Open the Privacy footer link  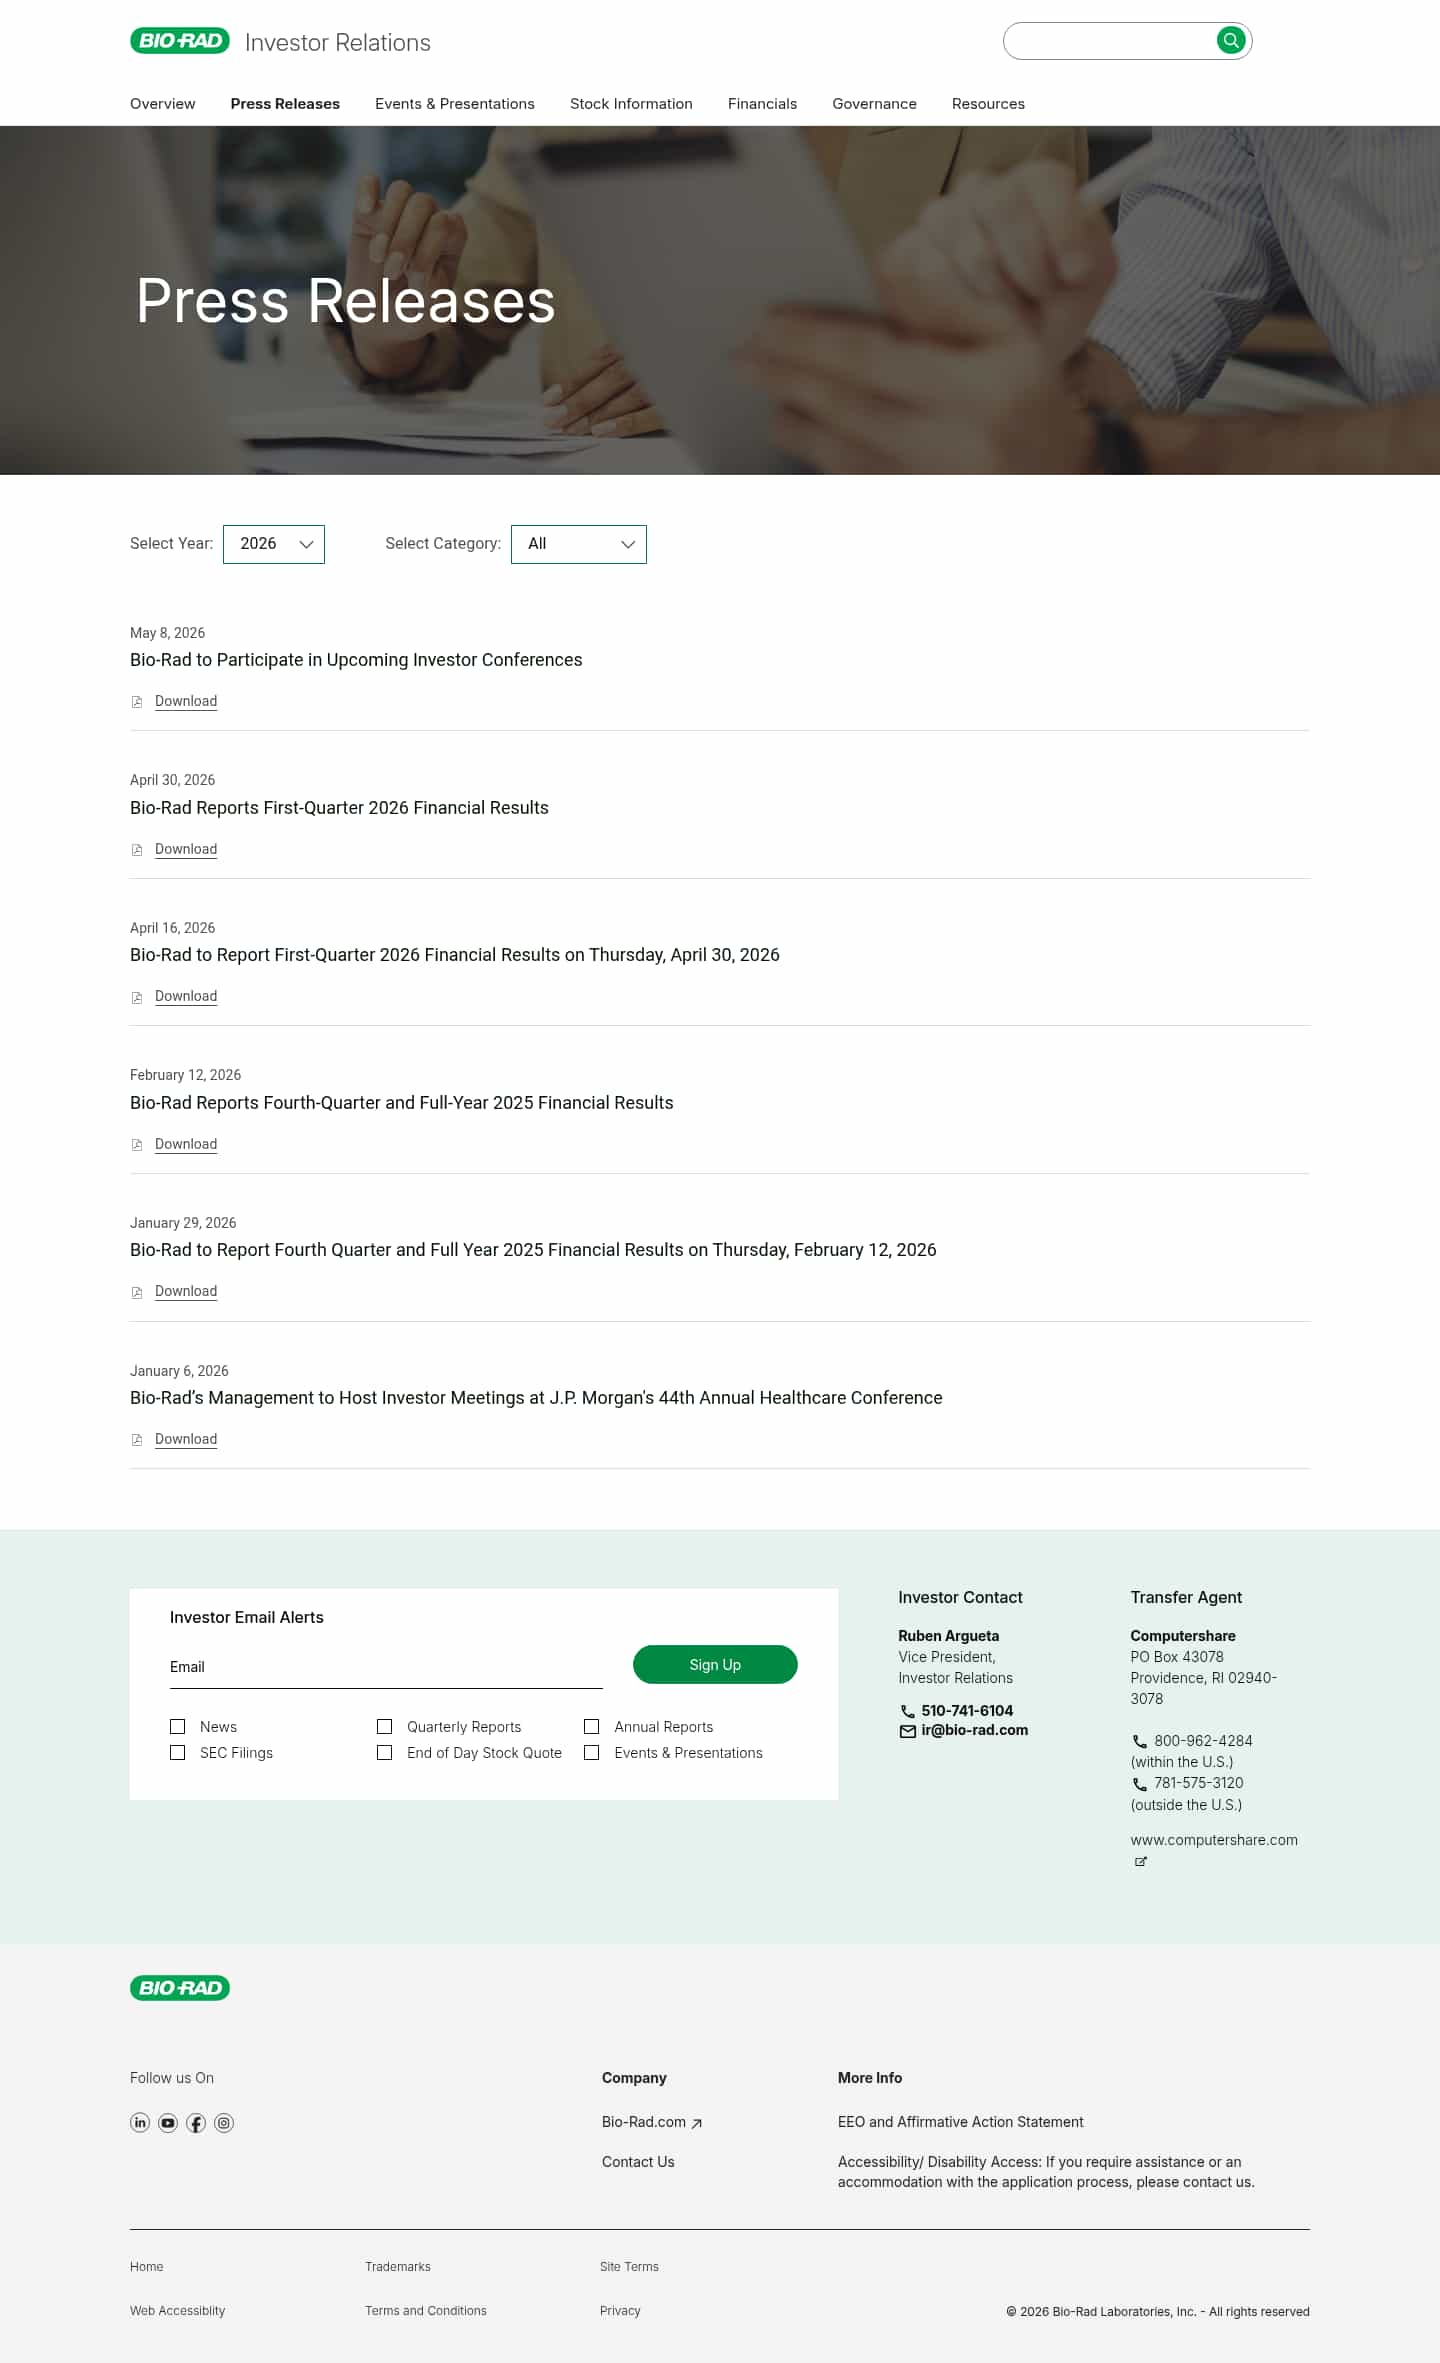click(x=620, y=2311)
